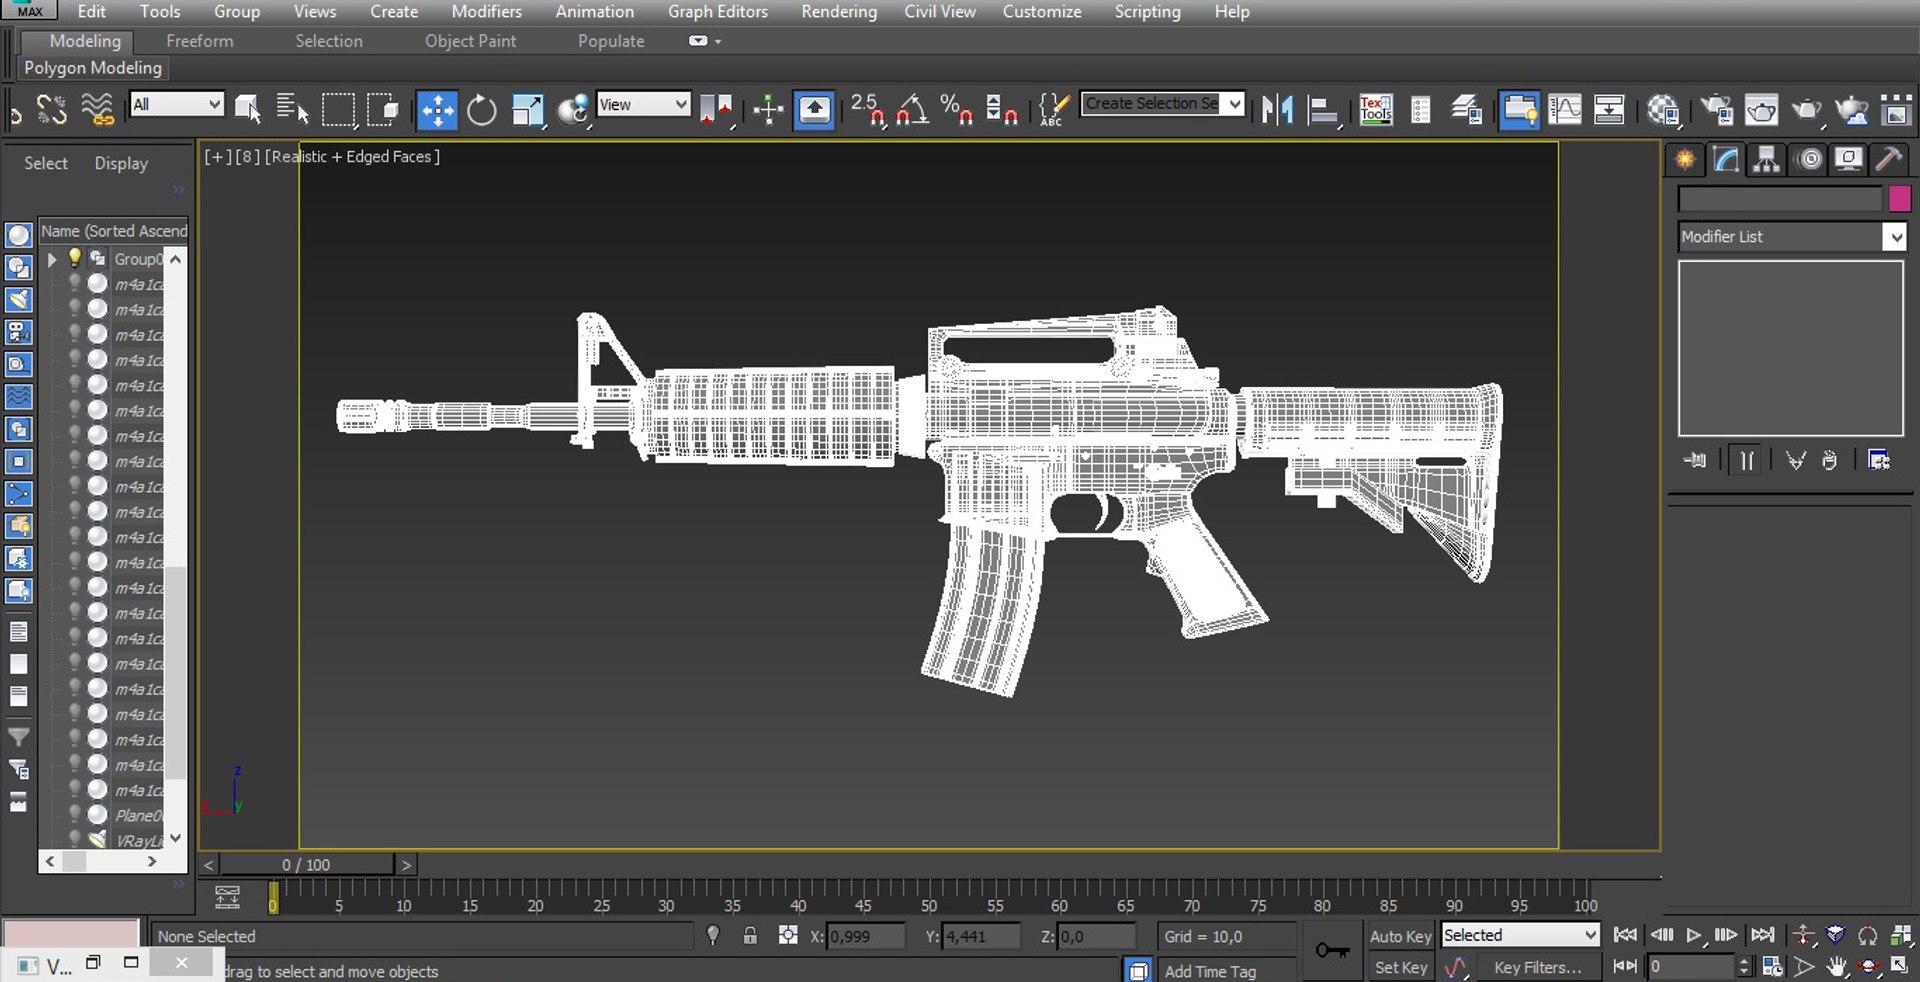Open the Modifiers menu

click(x=487, y=12)
